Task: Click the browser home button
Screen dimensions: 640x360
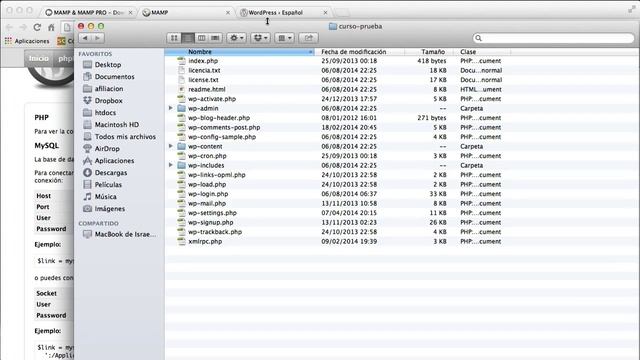Action: pos(51,27)
